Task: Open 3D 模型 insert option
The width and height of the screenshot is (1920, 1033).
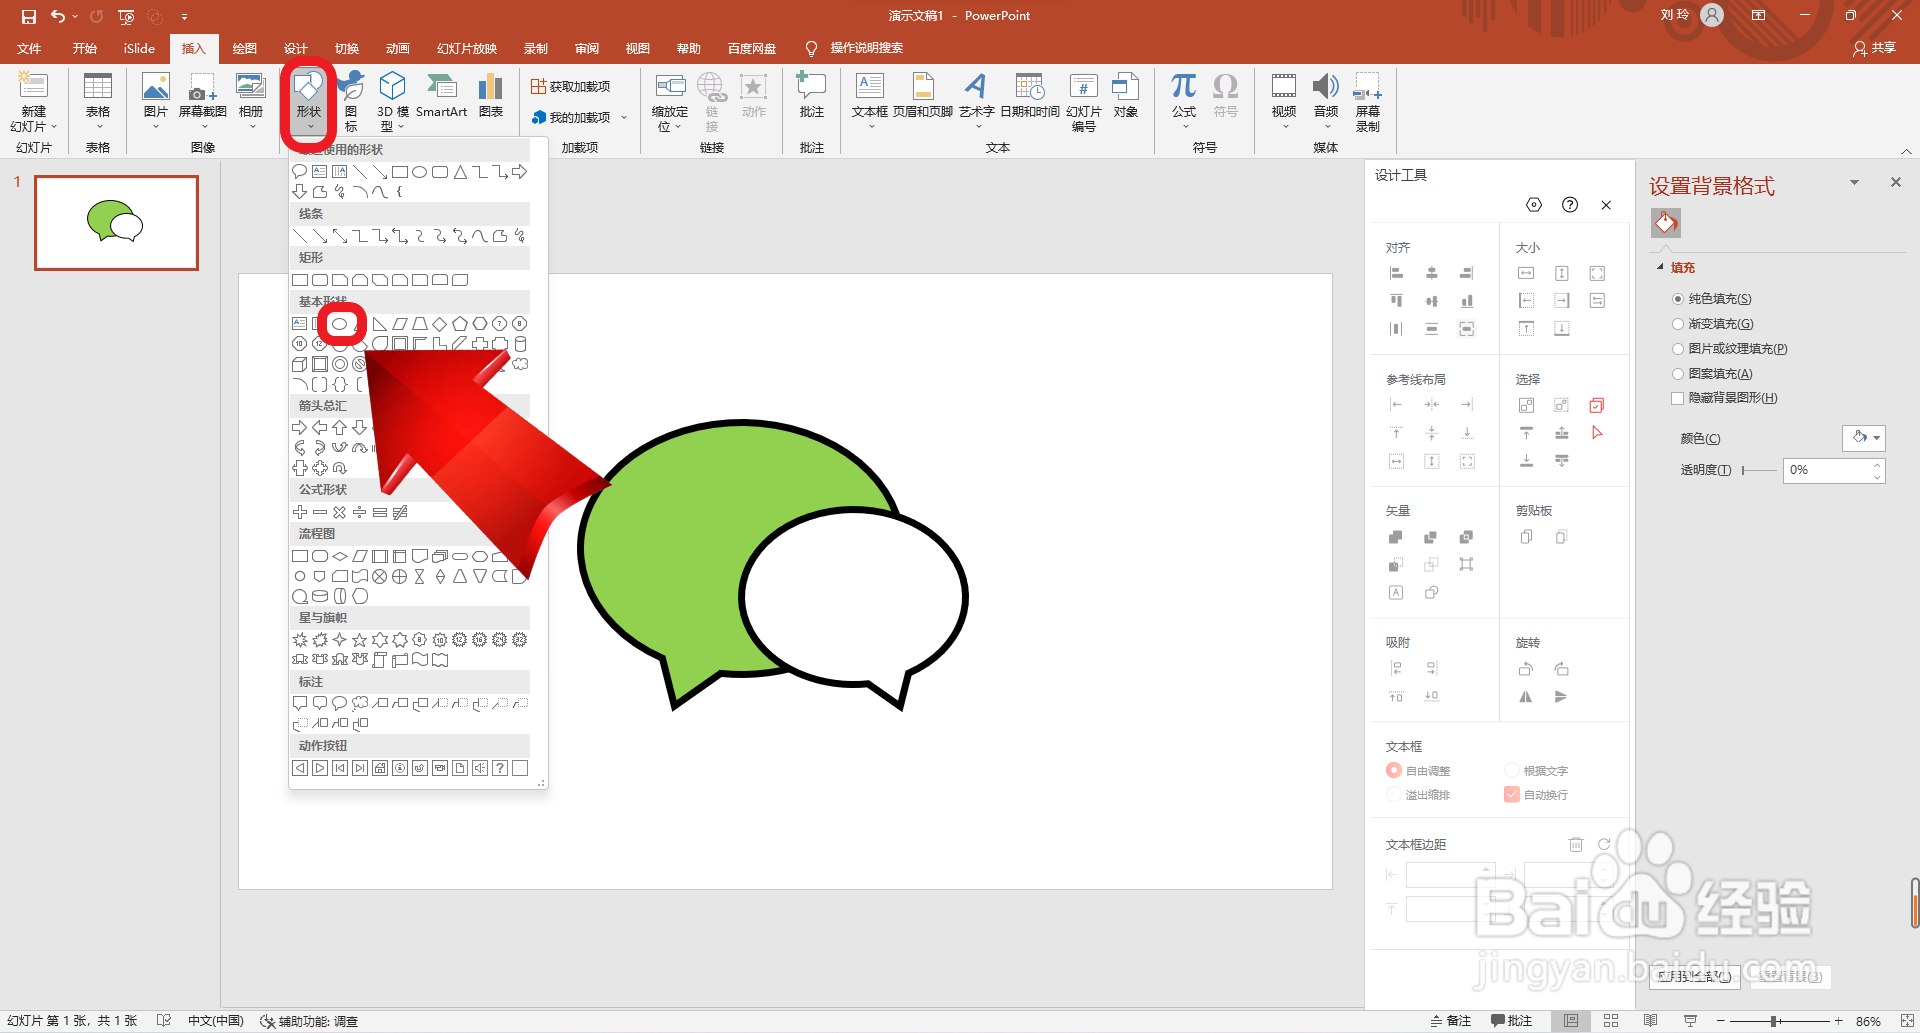Action: click(x=393, y=102)
